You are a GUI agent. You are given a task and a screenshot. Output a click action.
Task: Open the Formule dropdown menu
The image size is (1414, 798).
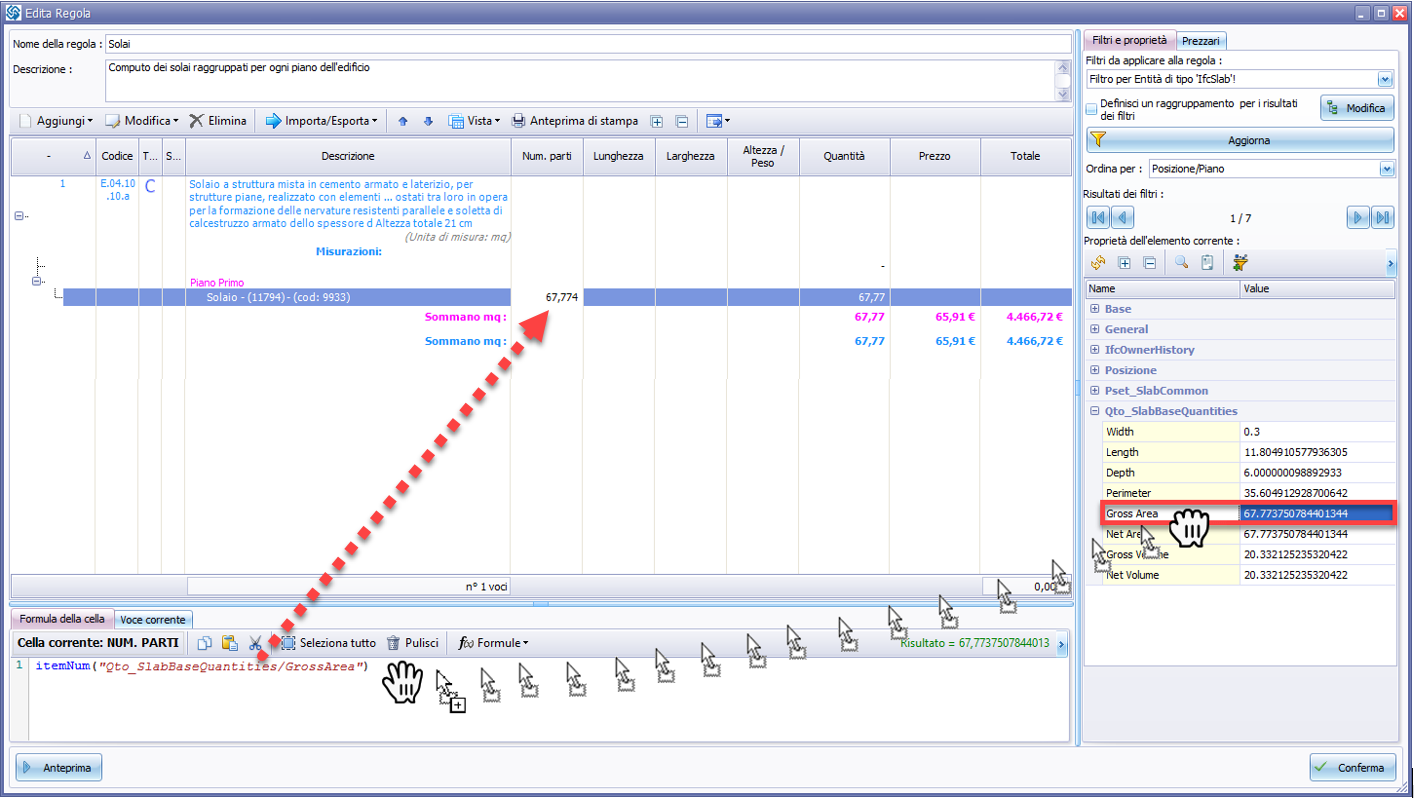[493, 643]
